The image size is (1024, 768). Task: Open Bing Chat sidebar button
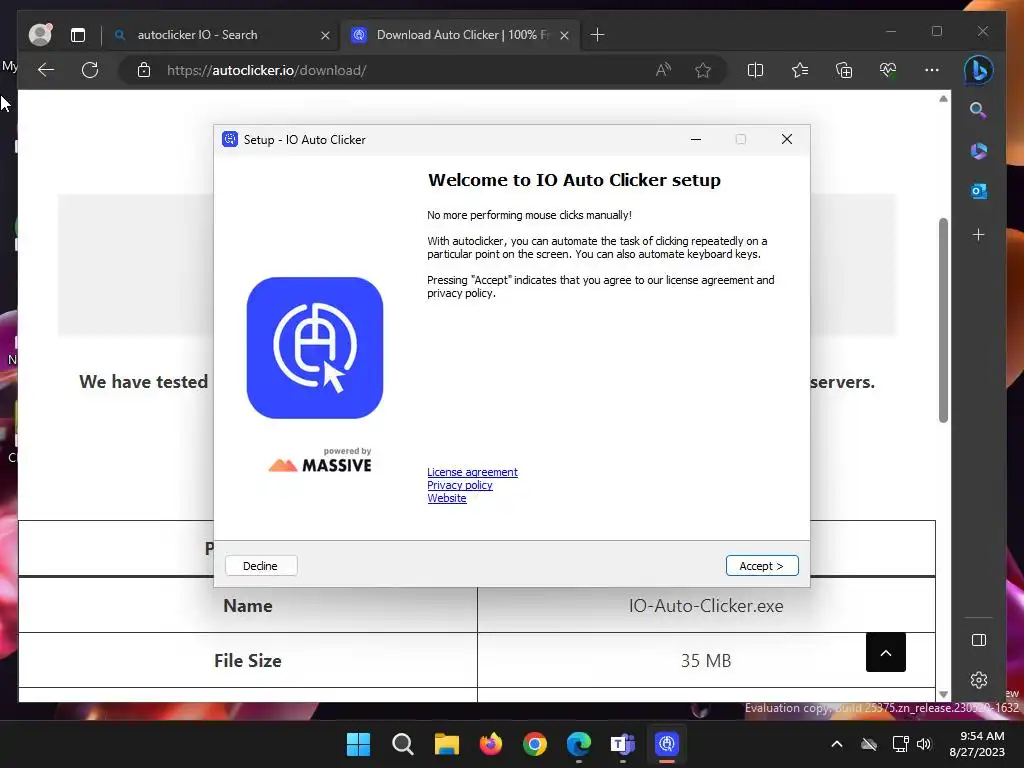(978, 70)
